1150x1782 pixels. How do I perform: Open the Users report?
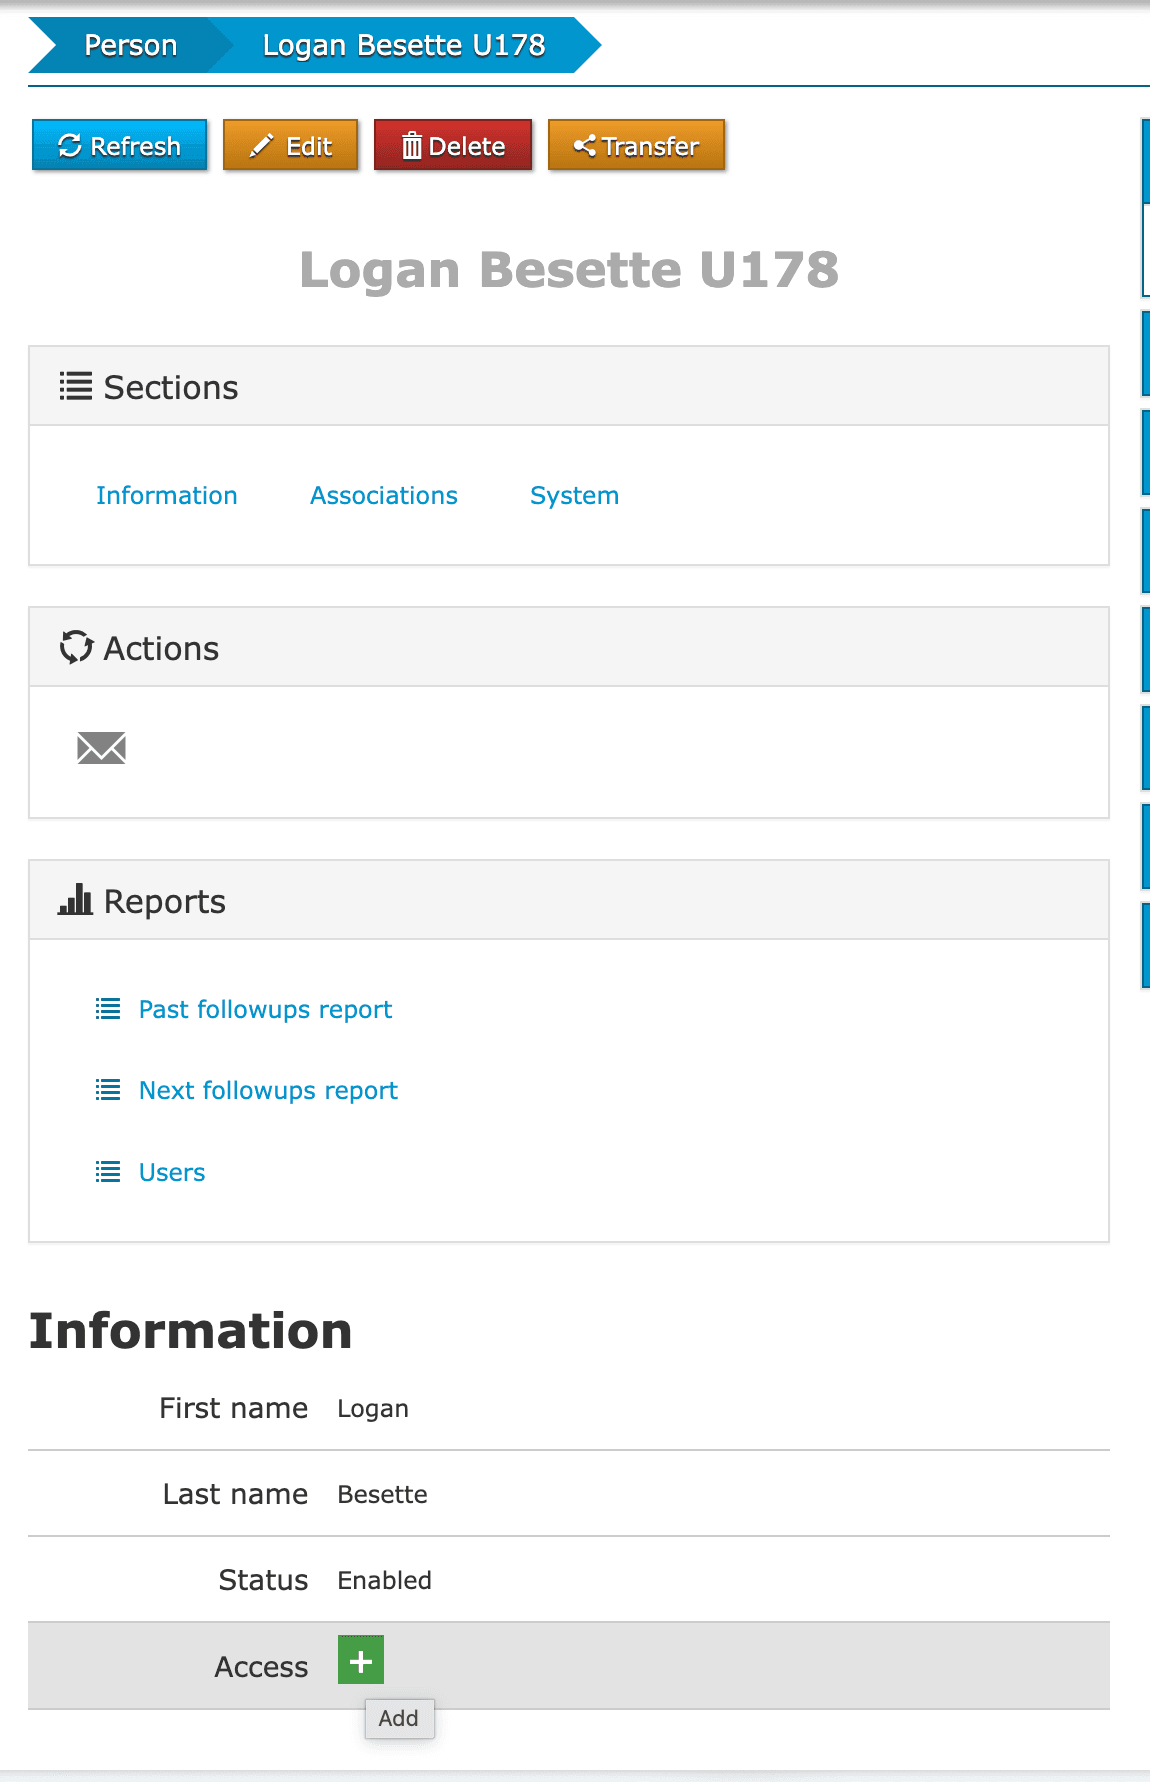172,1173
